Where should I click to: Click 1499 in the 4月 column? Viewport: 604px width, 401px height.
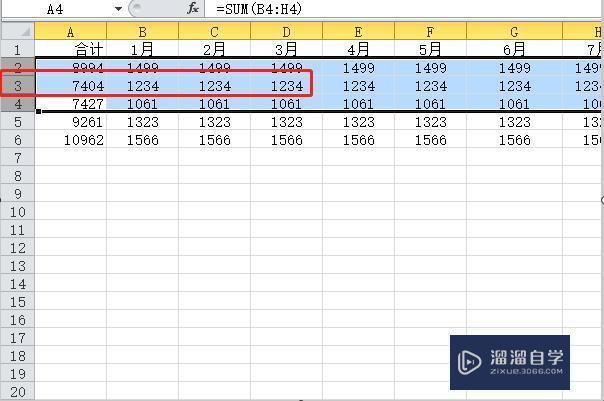coord(359,68)
